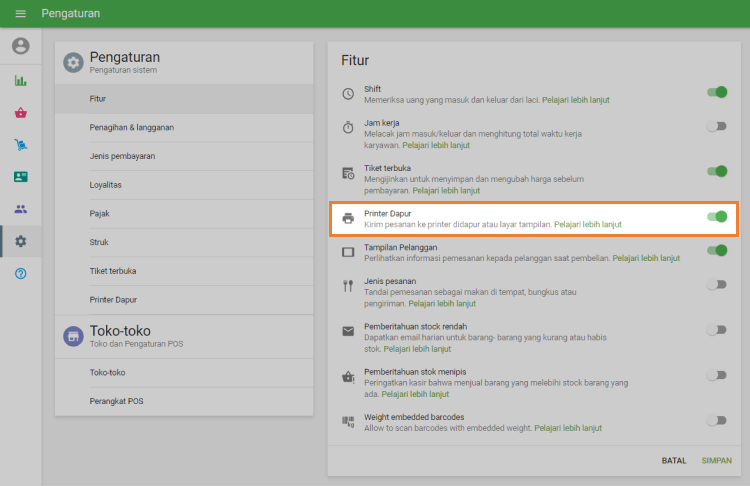Open the inventory management cart icon
The height and width of the screenshot is (486, 750).
pos(21,145)
